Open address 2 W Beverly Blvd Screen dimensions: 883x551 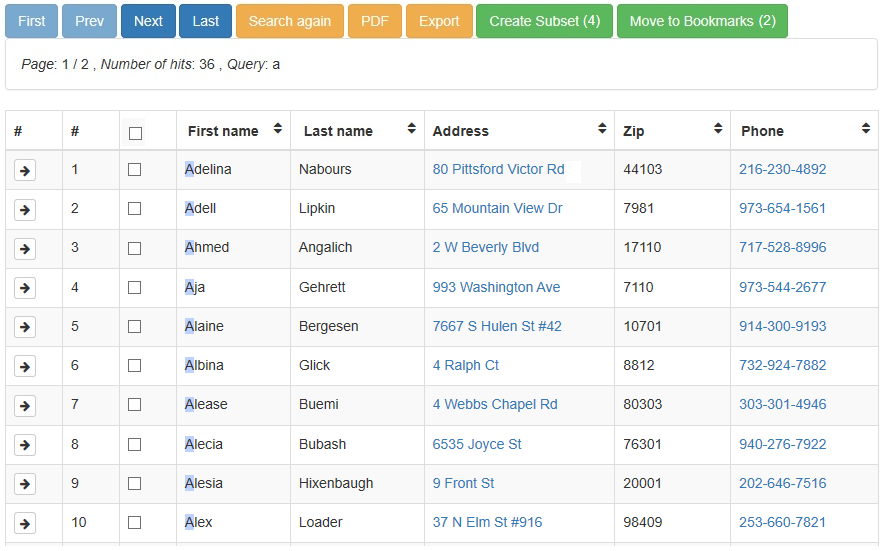[485, 247]
